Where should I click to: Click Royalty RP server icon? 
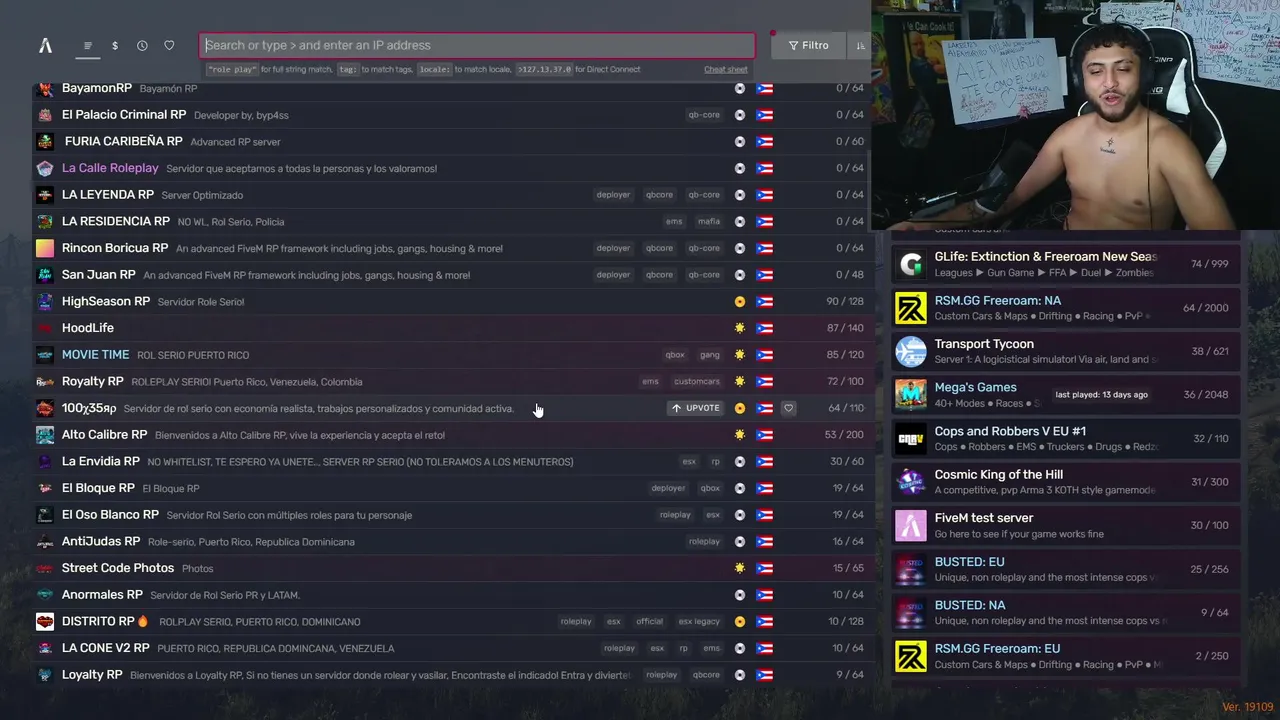45,381
